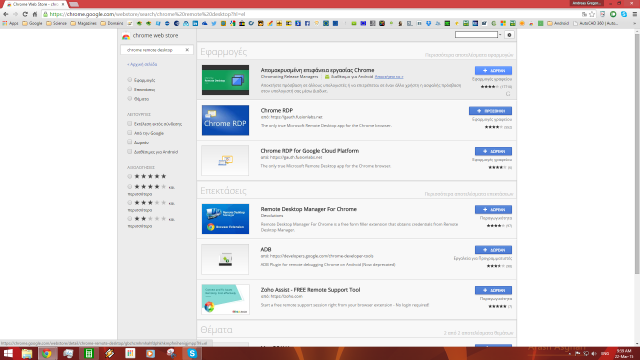The height and width of the screenshot is (360, 640).
Task: Select the four-stars-and-up rating filter
Action: [x=129, y=187]
